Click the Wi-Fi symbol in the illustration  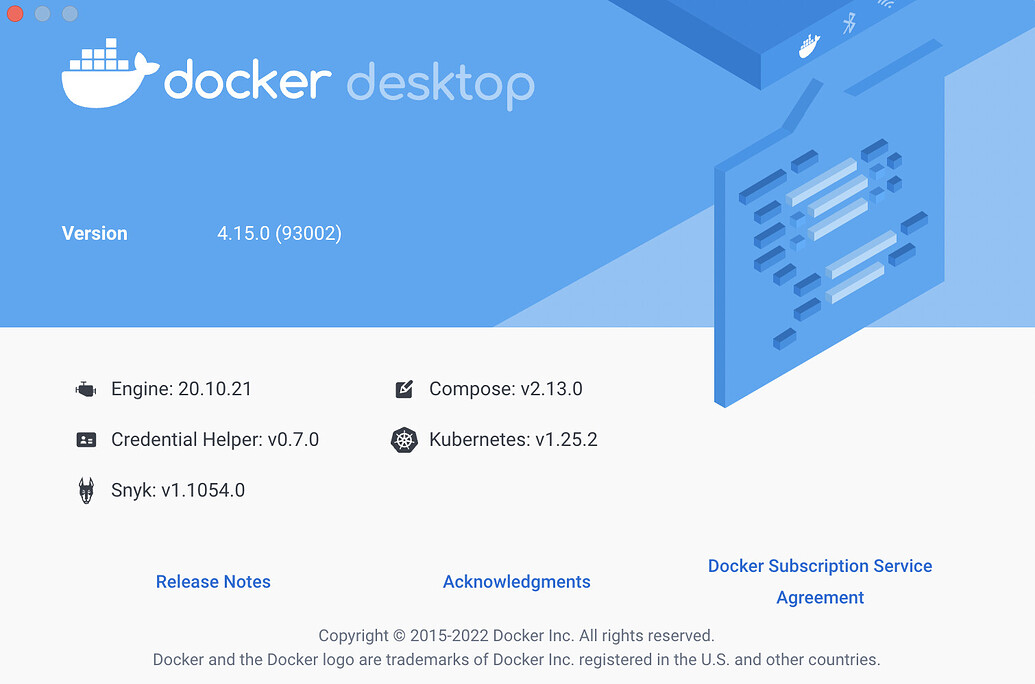[886, 4]
